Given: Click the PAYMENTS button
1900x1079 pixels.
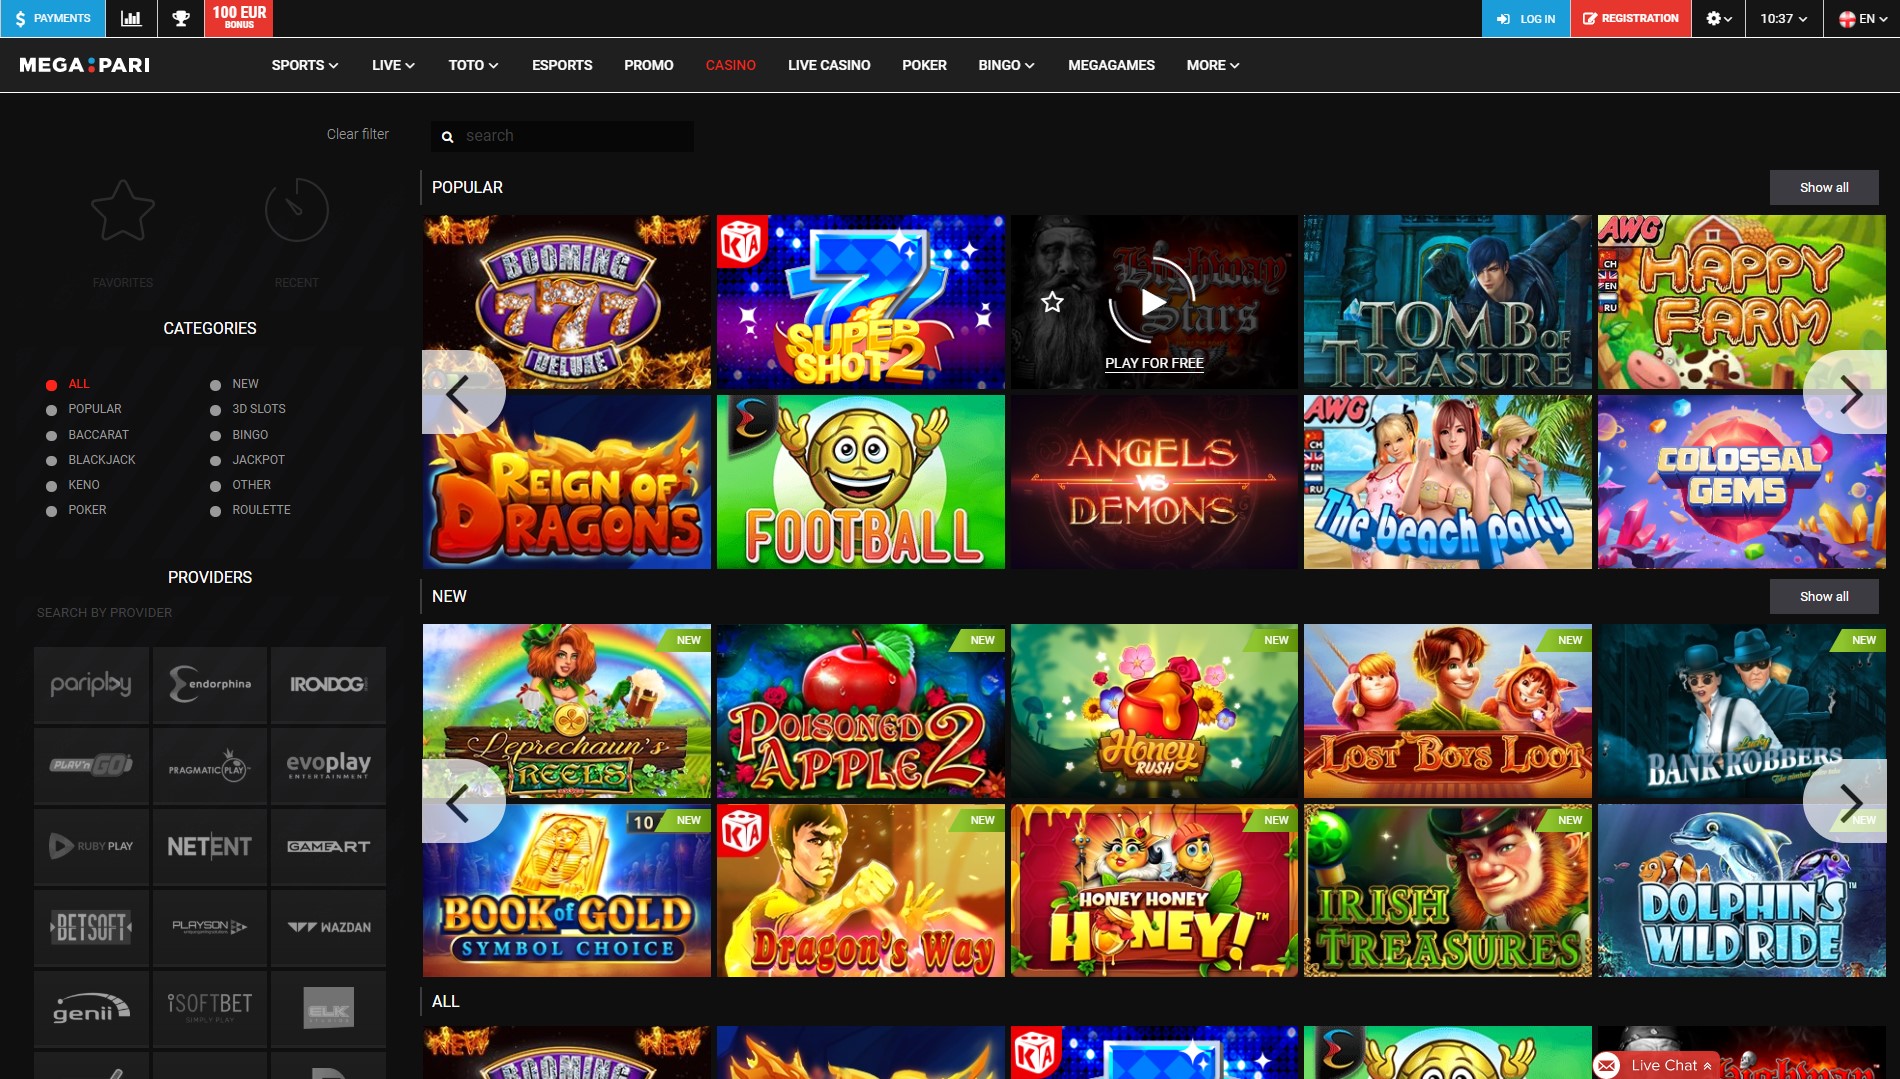Looking at the screenshot, I should pyautogui.click(x=52, y=18).
